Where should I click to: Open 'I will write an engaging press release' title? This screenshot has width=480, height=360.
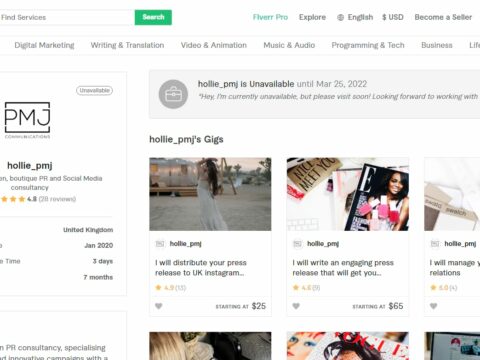(x=343, y=268)
